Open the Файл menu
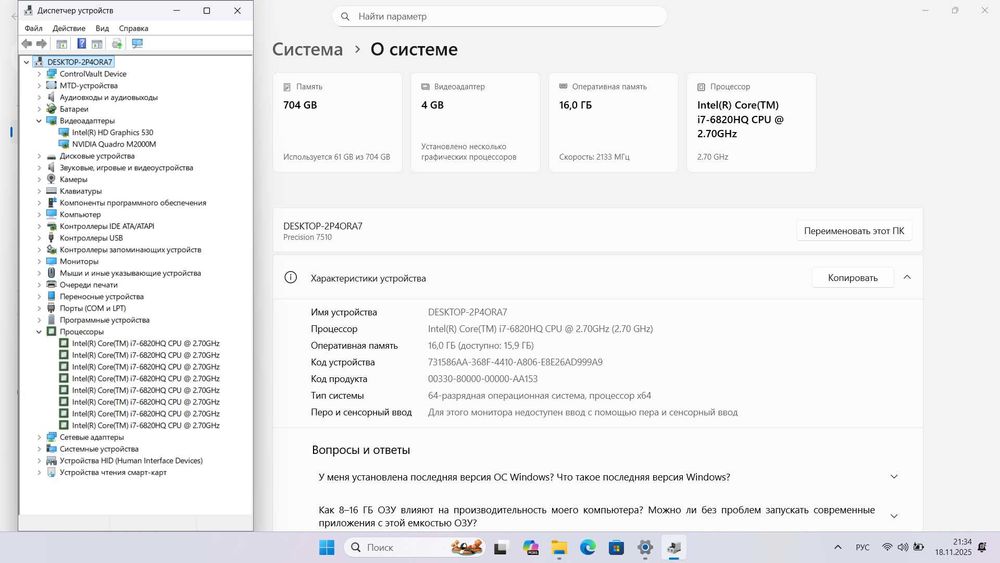Image resolution: width=1000 pixels, height=563 pixels. 33,28
